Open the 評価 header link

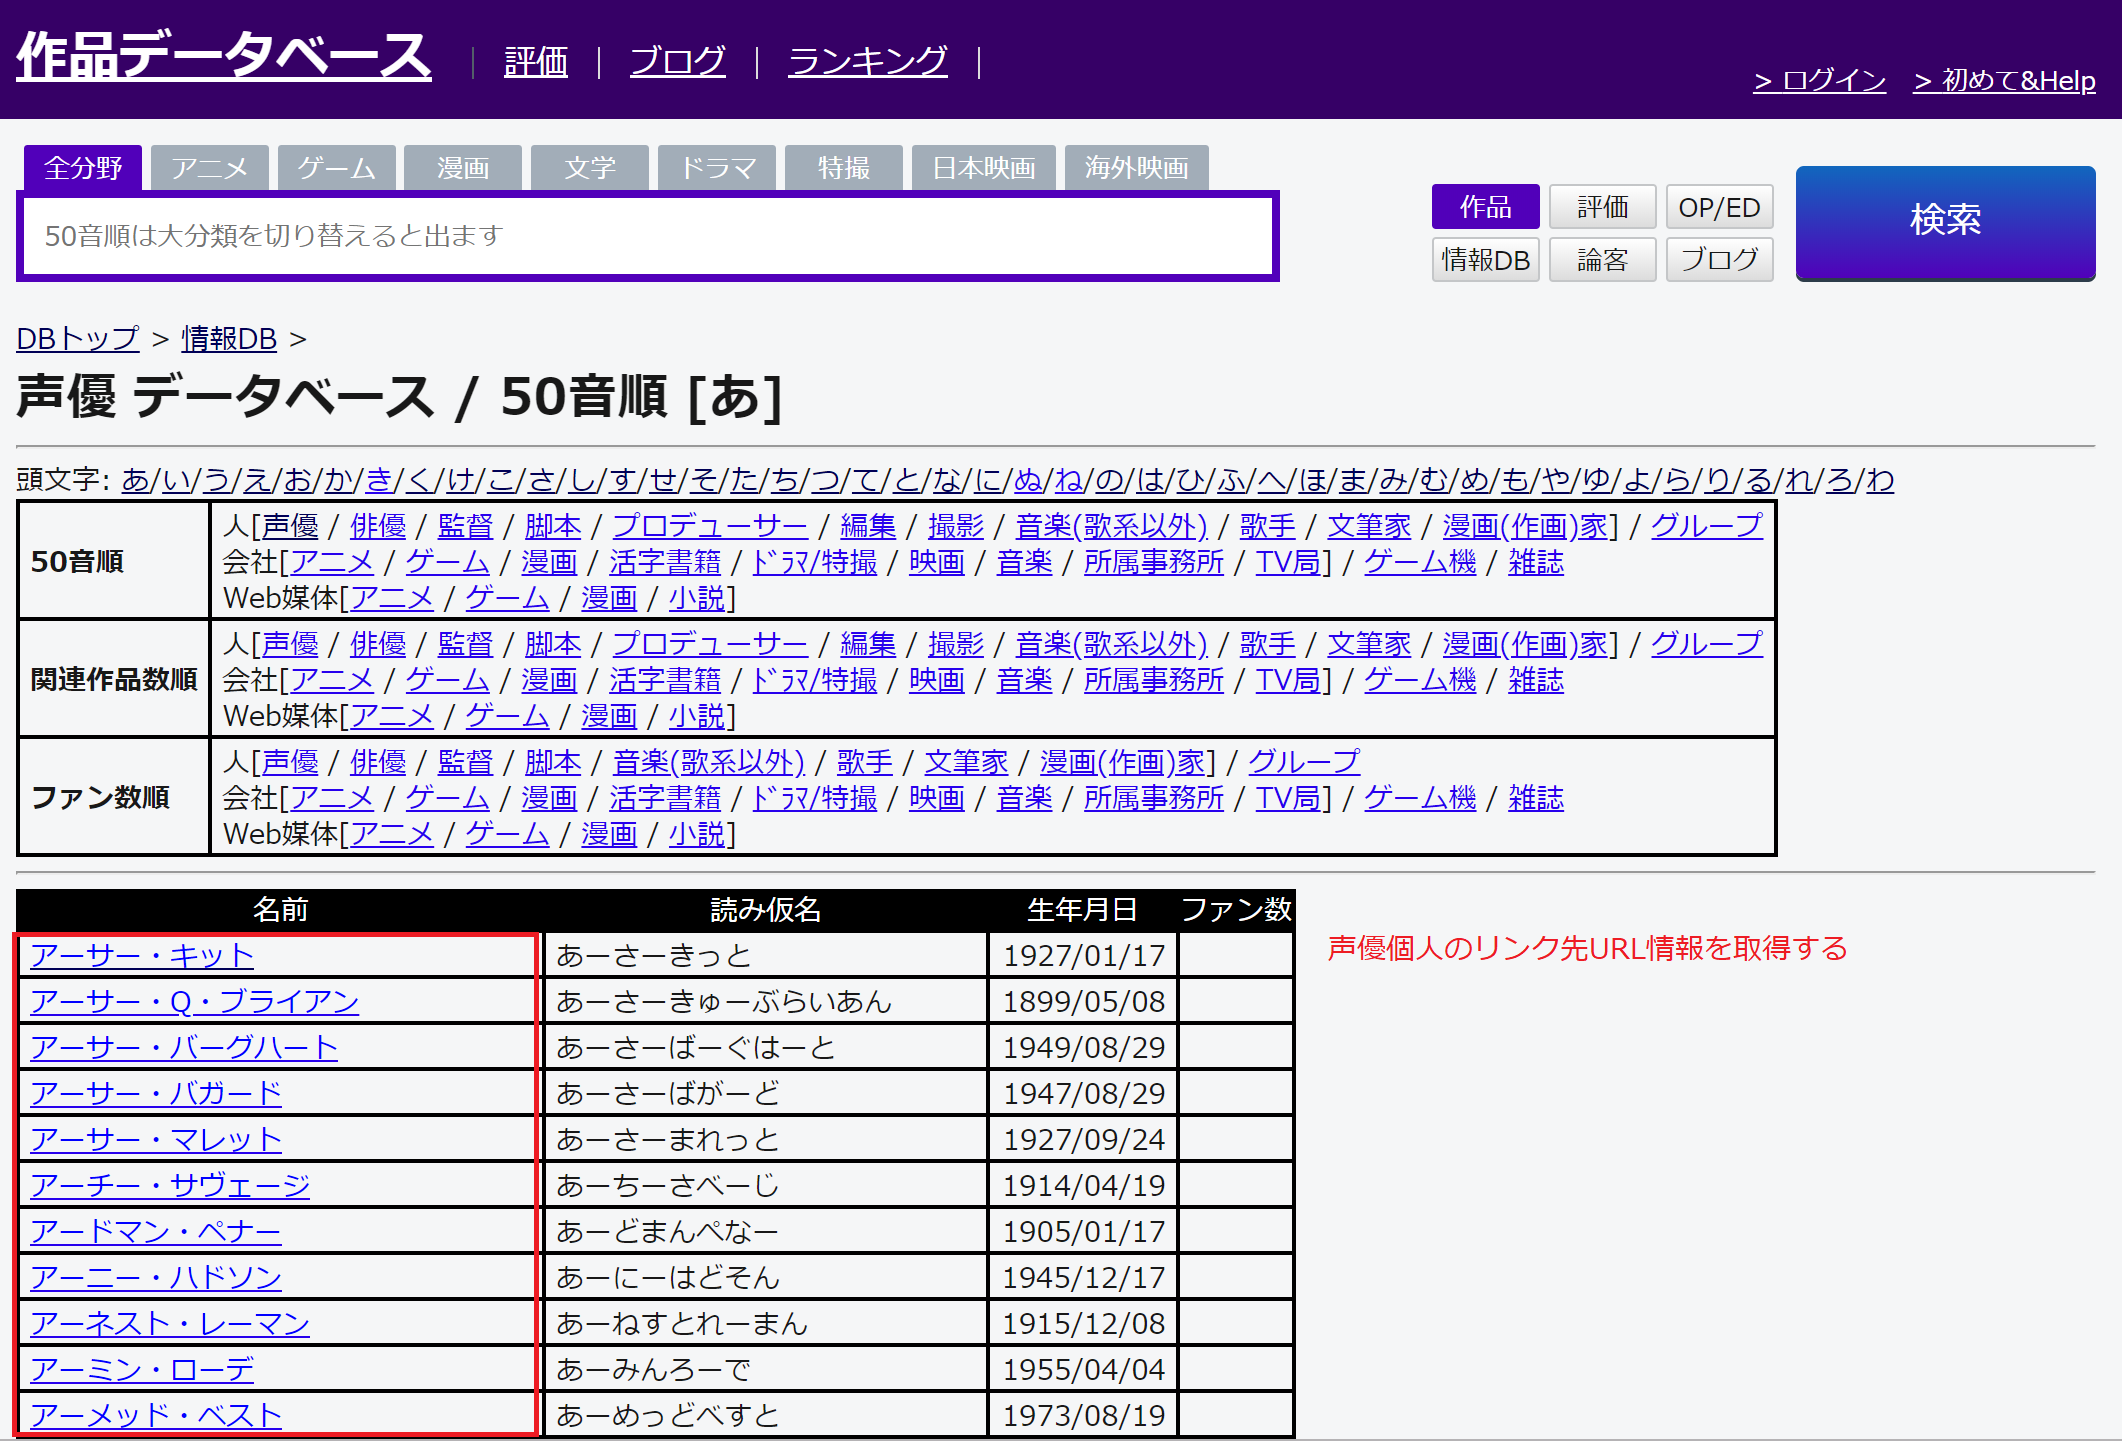(536, 62)
